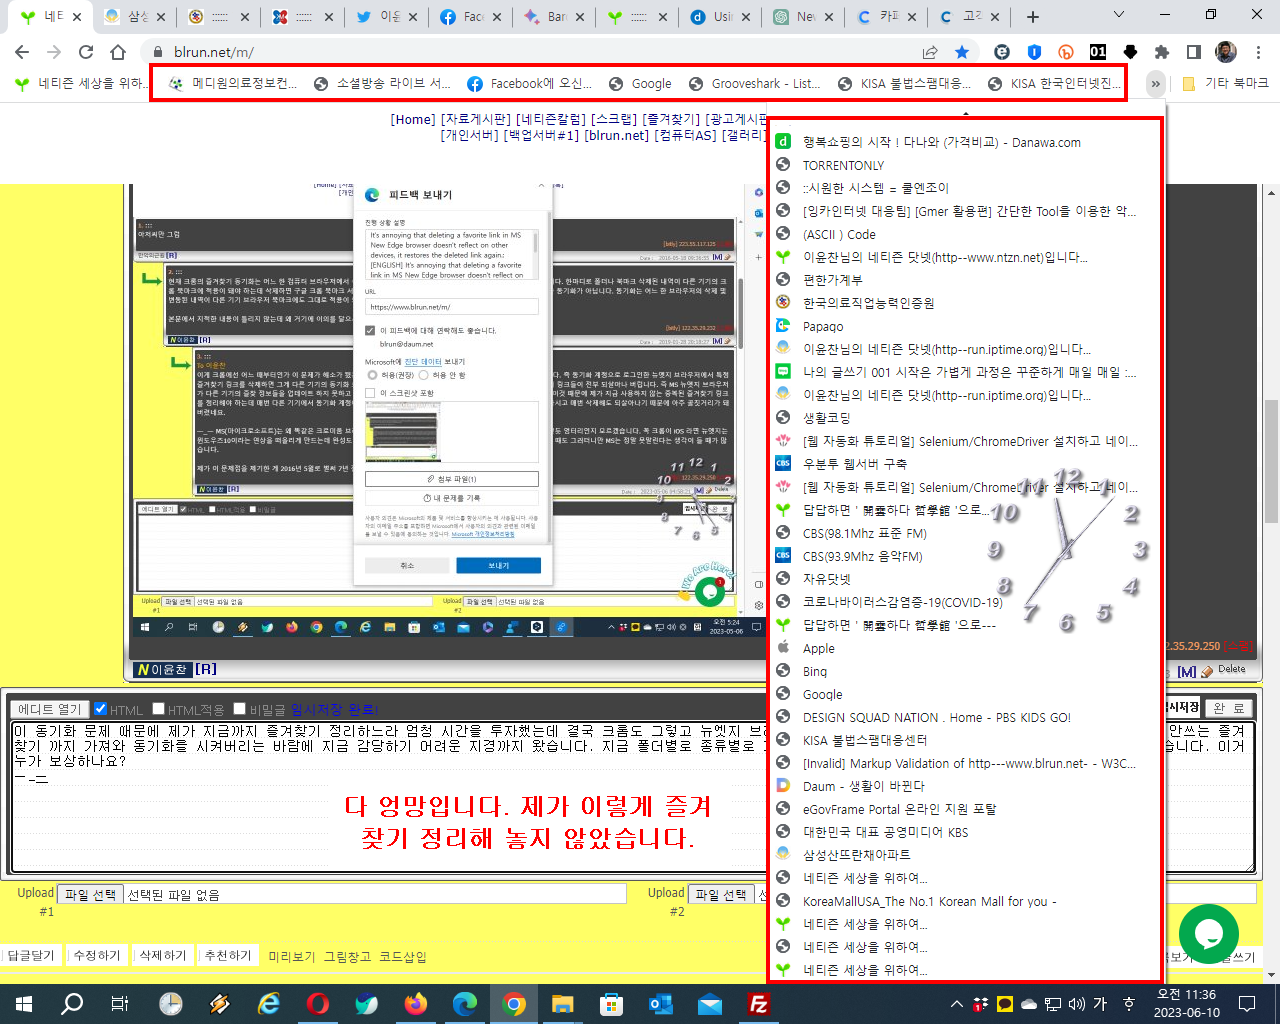Click the 코드삽입 link

[x=403, y=957]
